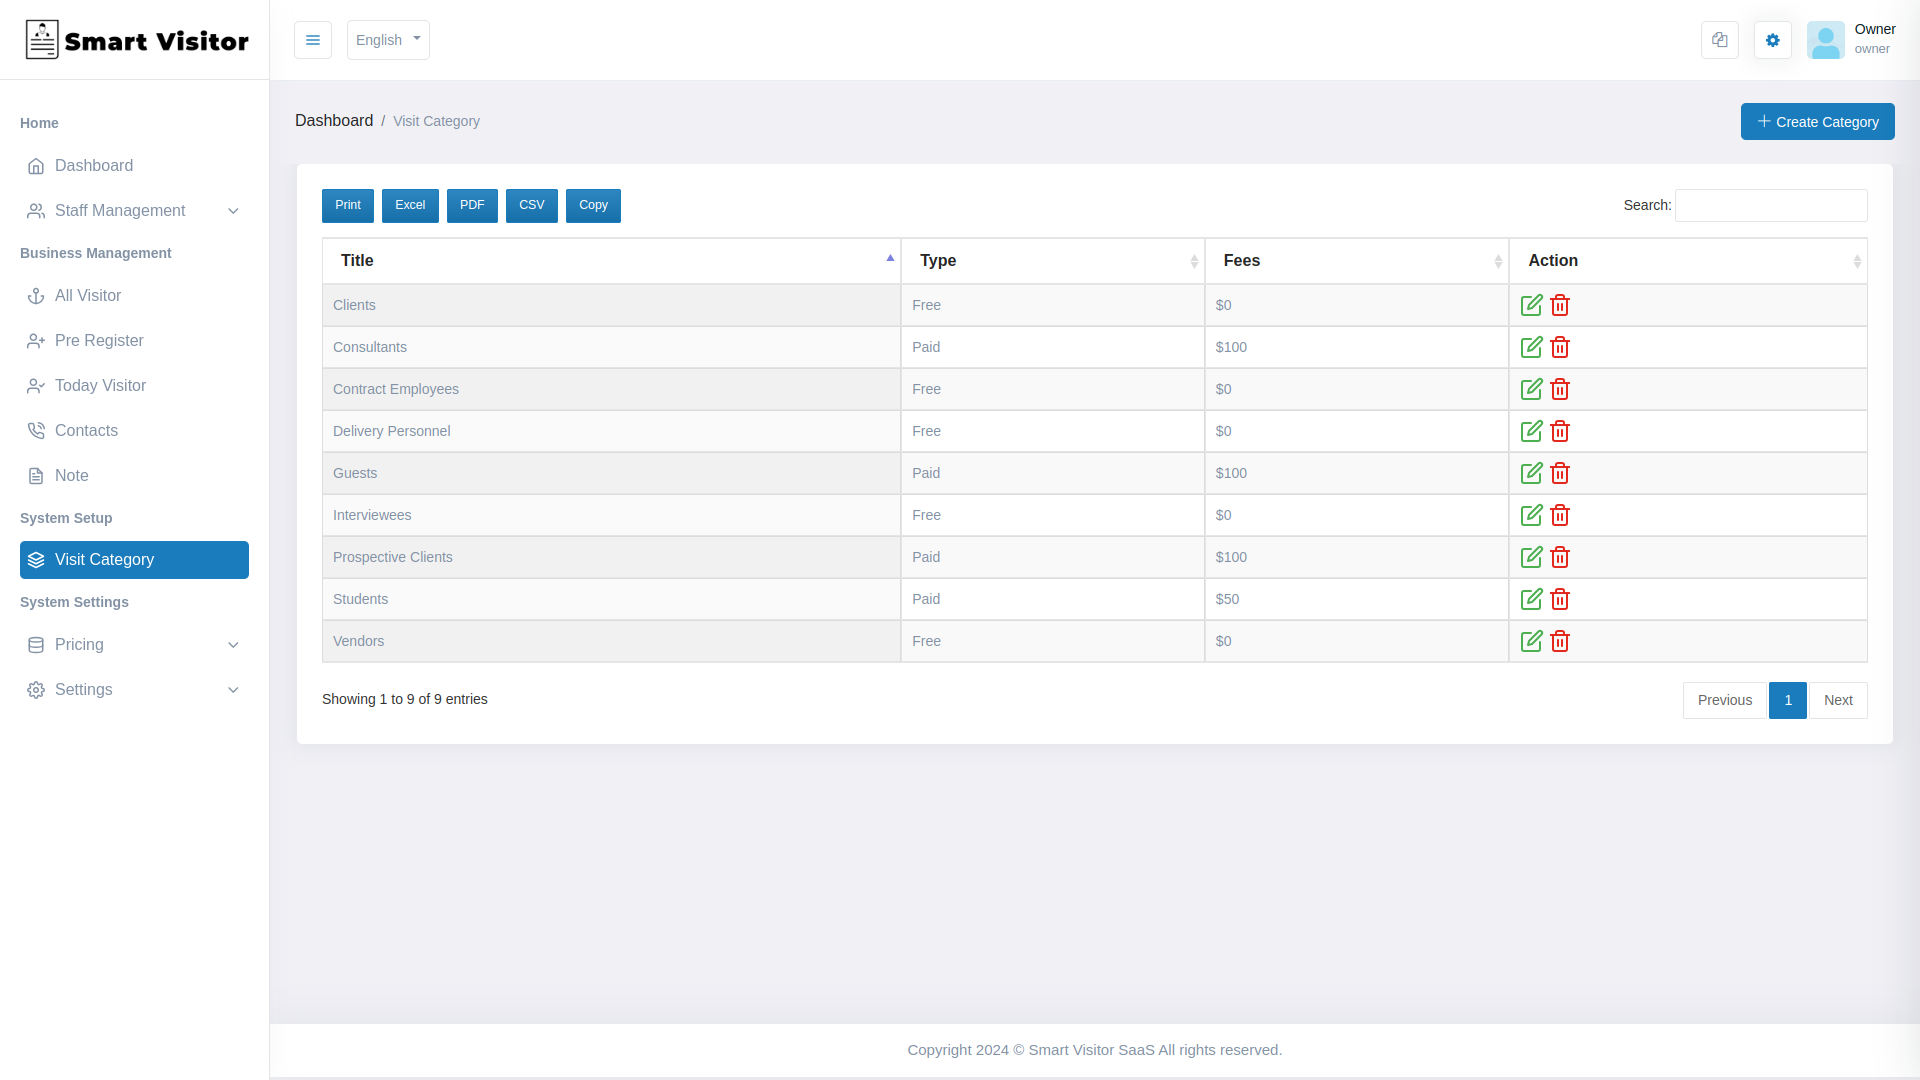Open the Dashboard sidebar icon
Viewport: 1920px width, 1080px height.
pos(37,166)
